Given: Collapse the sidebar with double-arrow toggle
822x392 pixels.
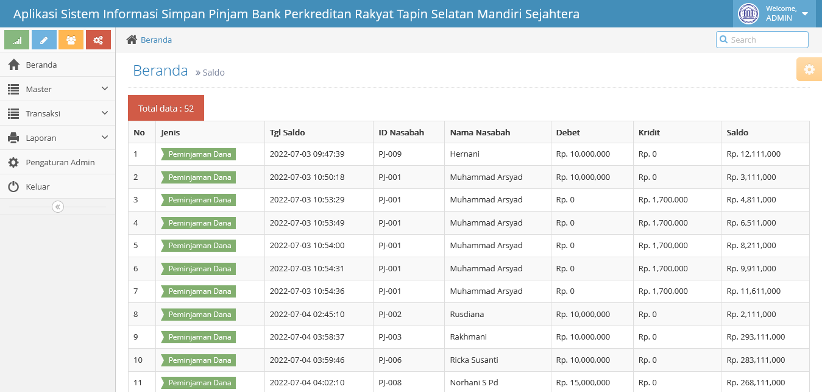Looking at the screenshot, I should pyautogui.click(x=58, y=206).
